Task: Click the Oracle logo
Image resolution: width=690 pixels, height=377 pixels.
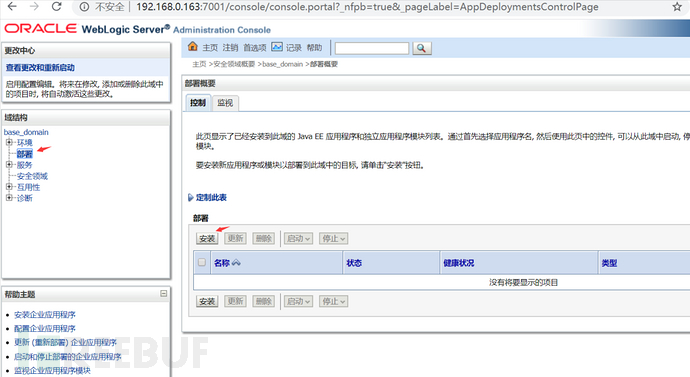Action: [x=40, y=29]
